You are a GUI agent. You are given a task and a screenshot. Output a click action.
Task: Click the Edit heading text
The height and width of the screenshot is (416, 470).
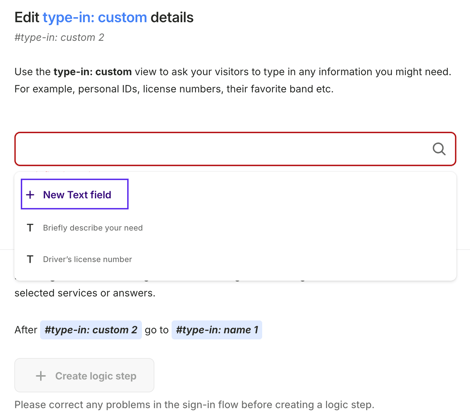(x=27, y=17)
